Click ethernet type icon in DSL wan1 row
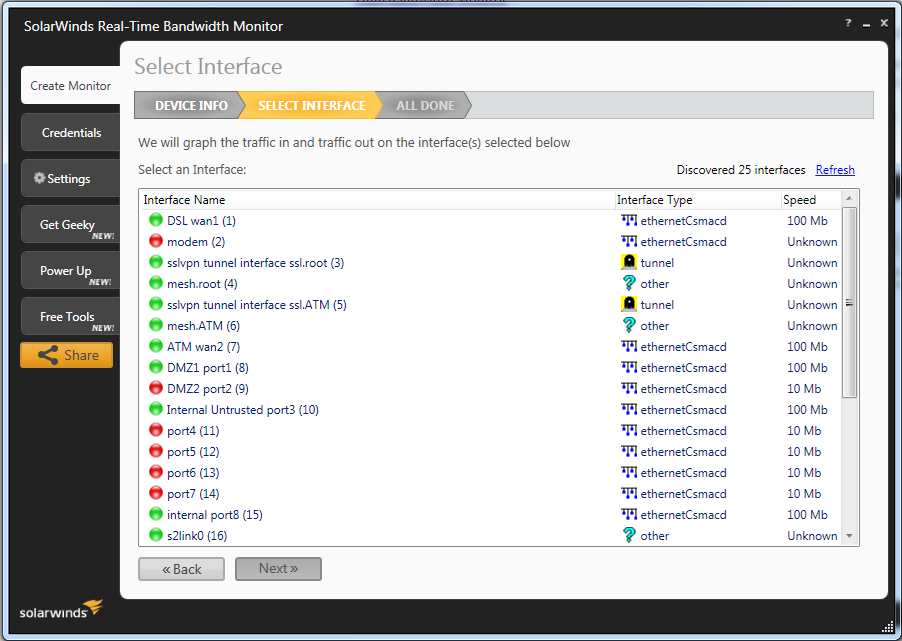Screen dimensions: 902x641 point(629,220)
